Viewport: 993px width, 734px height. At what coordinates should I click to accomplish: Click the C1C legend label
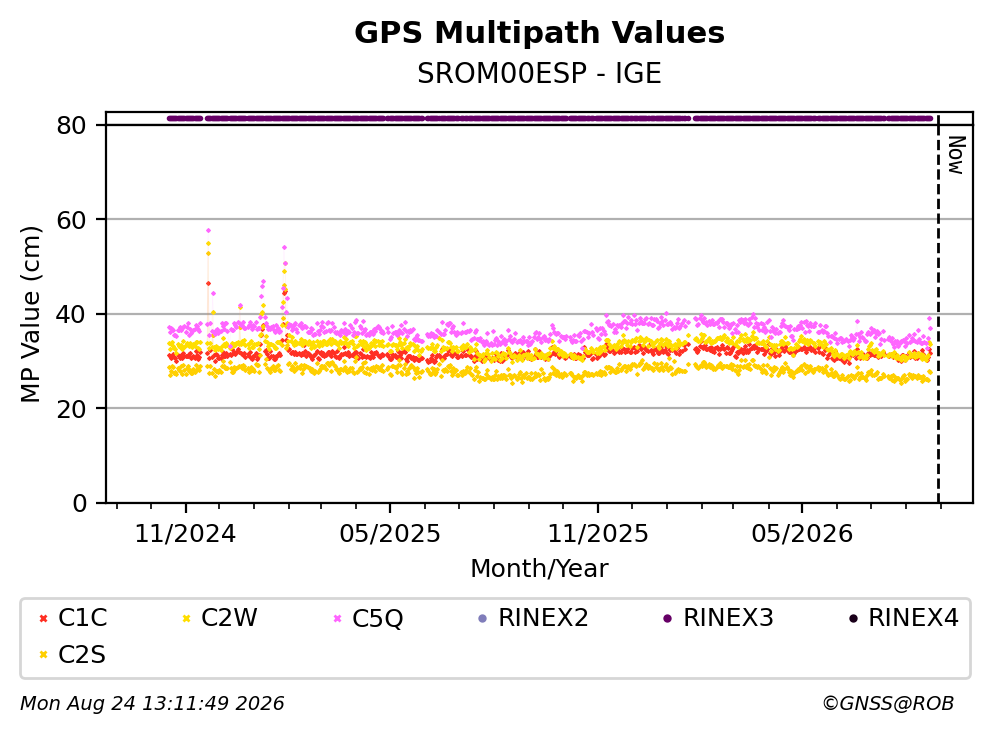82,618
